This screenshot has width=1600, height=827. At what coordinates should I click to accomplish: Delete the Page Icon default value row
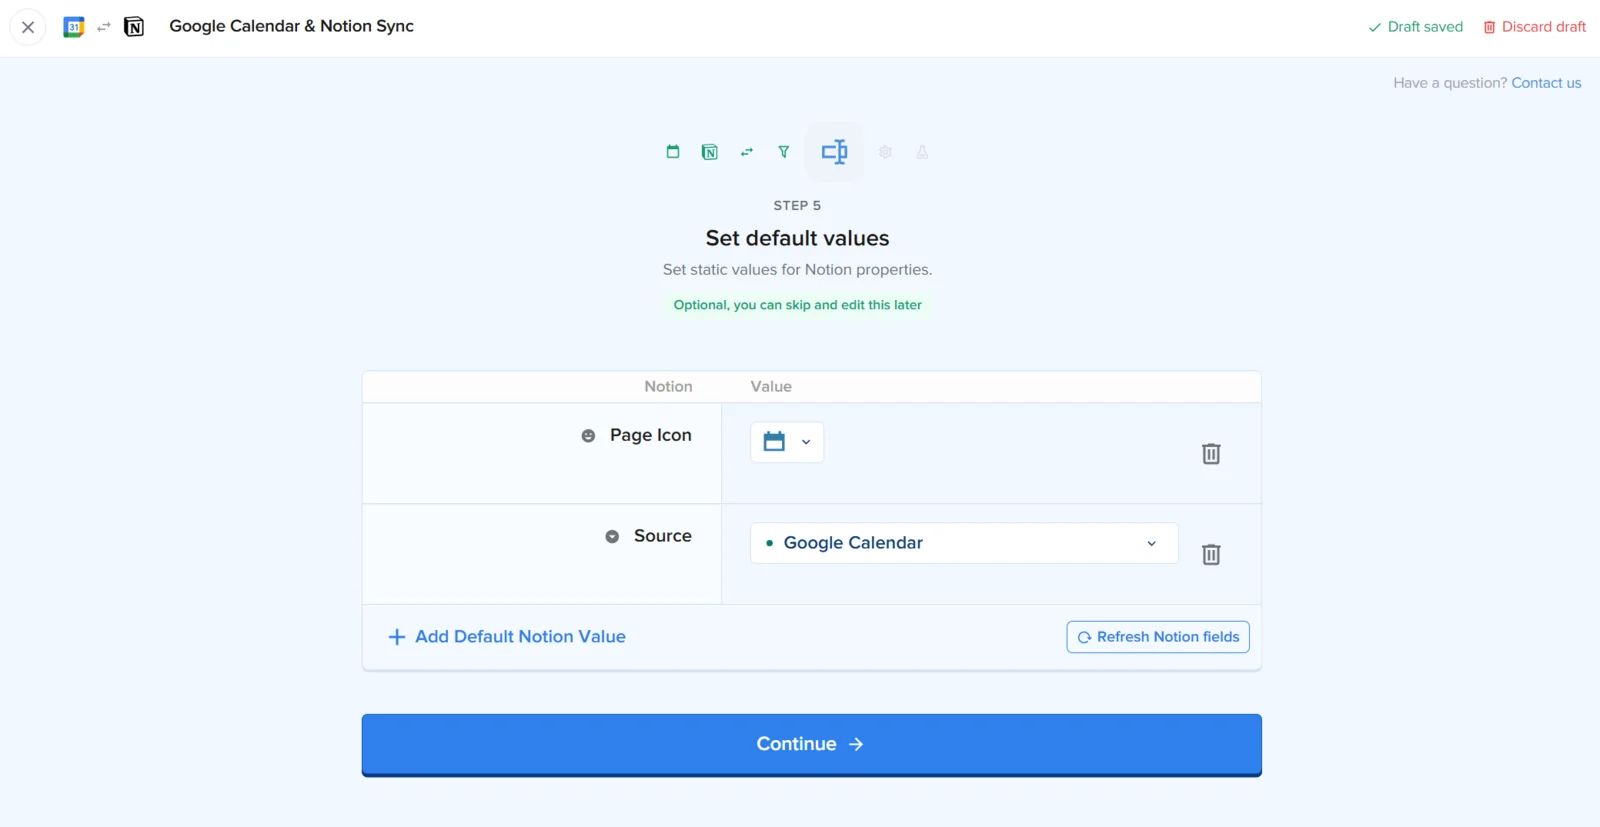pyautogui.click(x=1211, y=454)
